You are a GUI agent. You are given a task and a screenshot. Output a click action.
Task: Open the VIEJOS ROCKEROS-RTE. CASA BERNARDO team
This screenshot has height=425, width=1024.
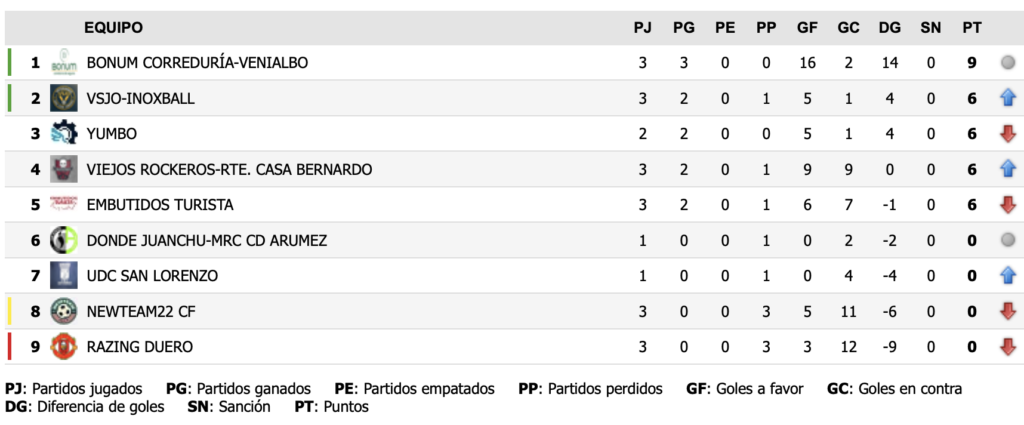tap(229, 170)
